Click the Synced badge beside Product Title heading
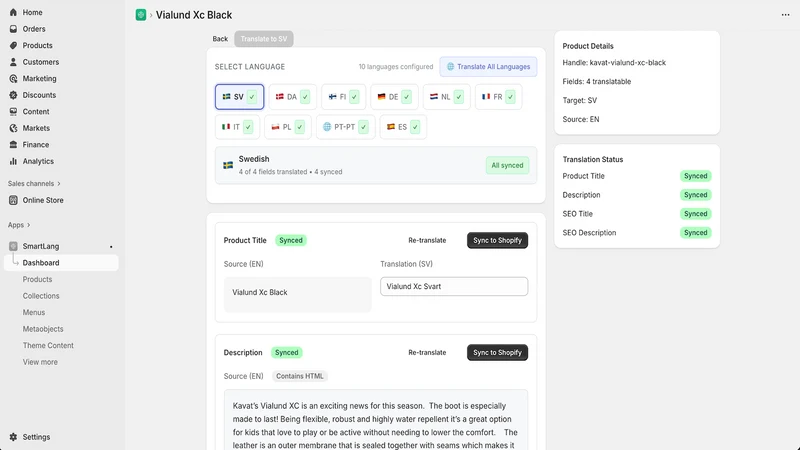 pos(291,240)
